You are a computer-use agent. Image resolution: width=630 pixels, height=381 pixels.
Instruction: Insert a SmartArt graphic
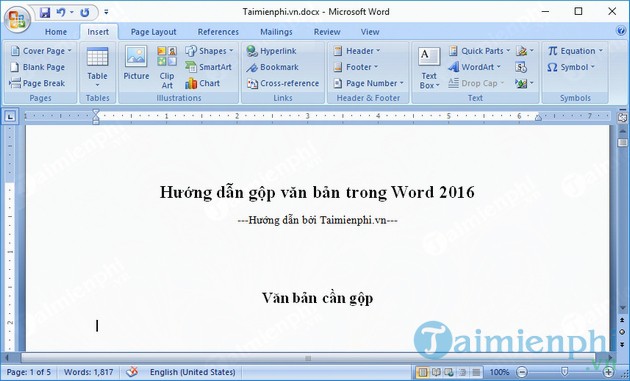tap(209, 67)
